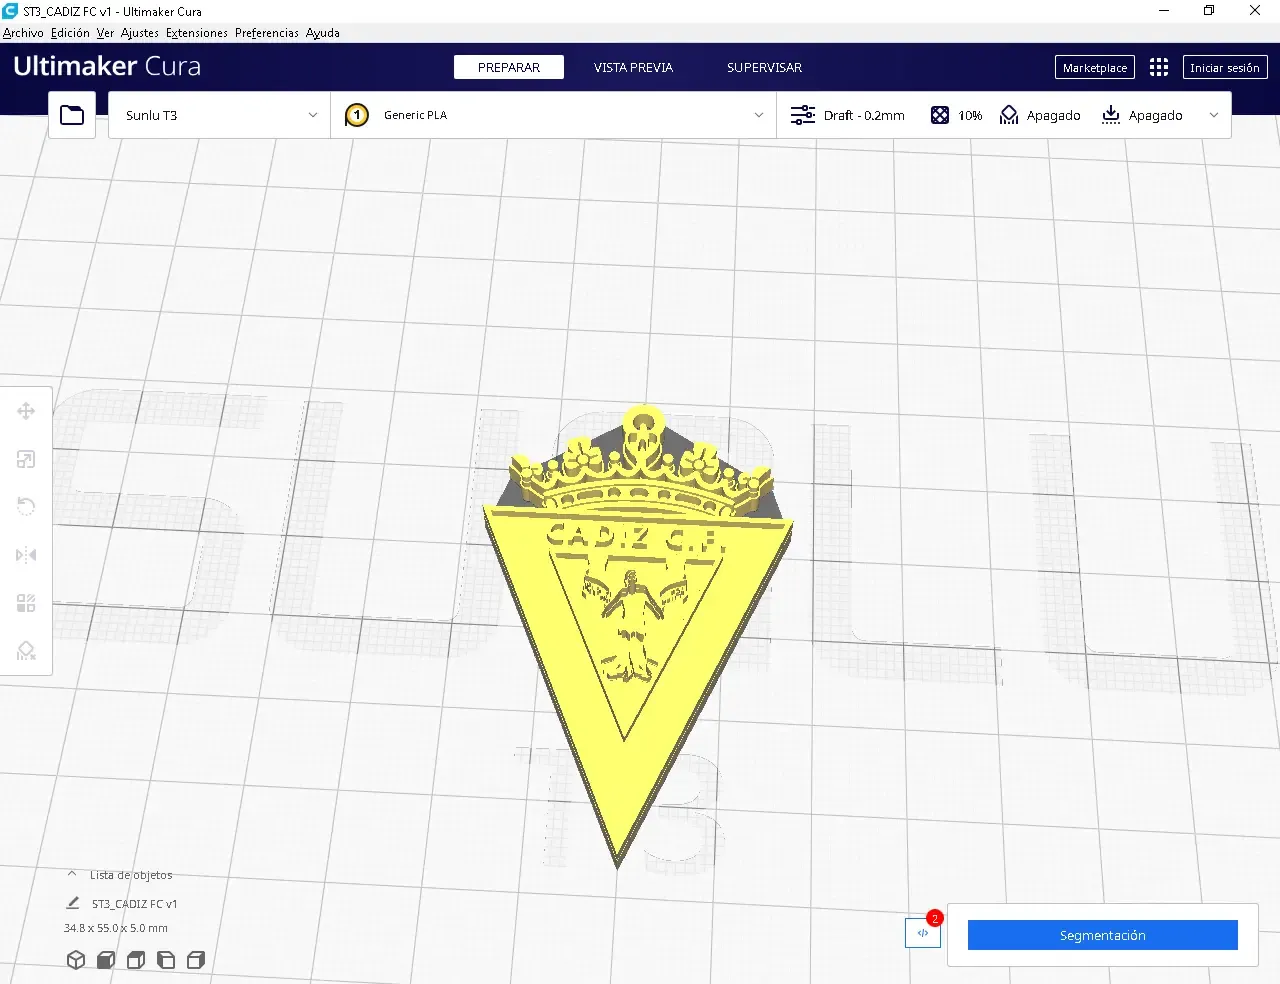Select the Mirror tool
Screen dimensions: 1280x984
click(x=26, y=555)
